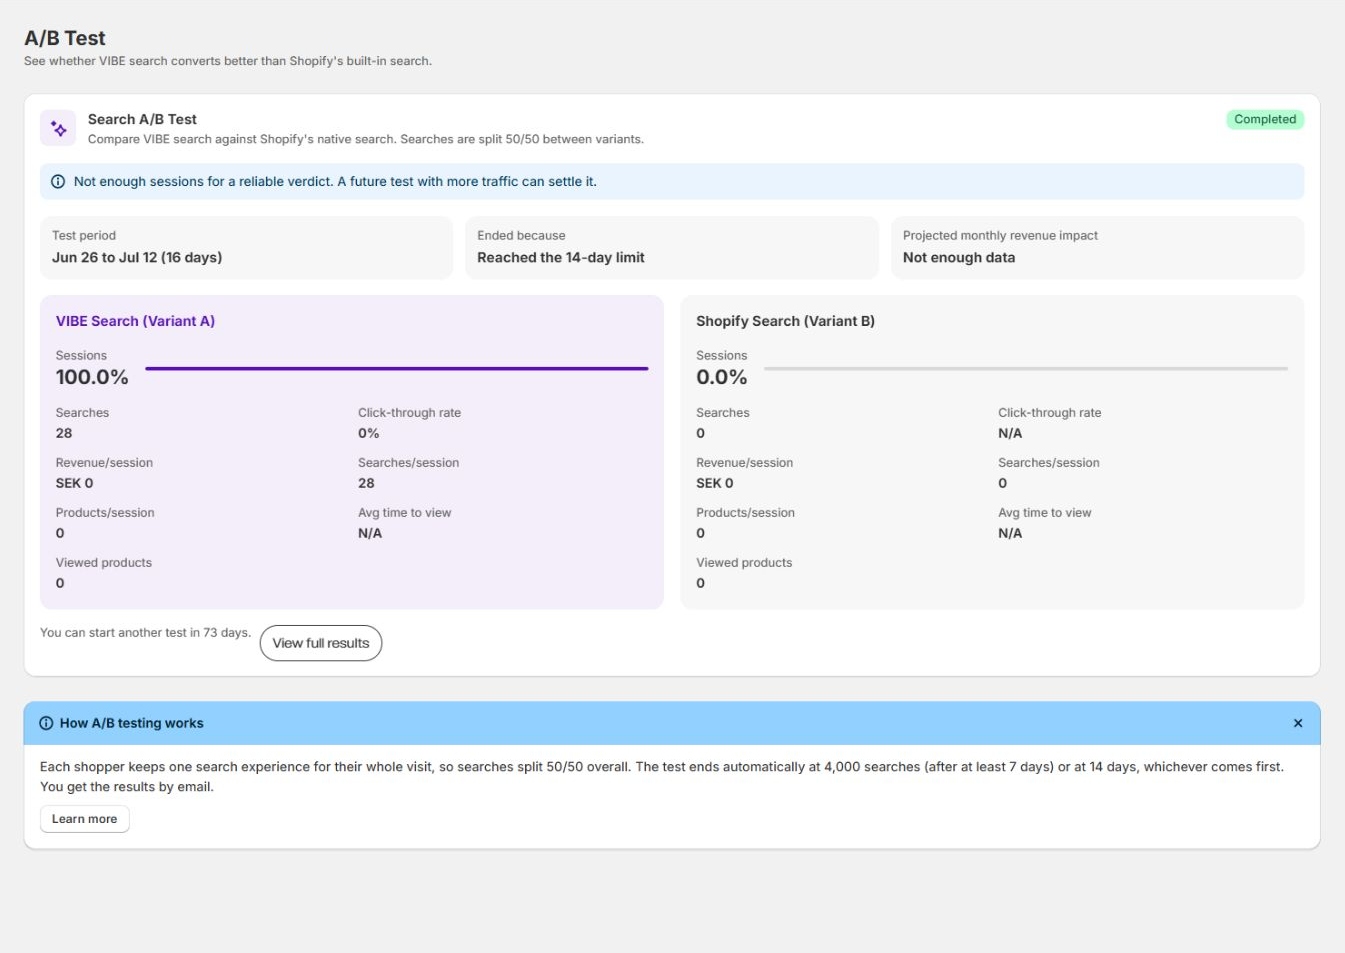
Task: Click the 0.0% sessions value
Action: click(721, 377)
